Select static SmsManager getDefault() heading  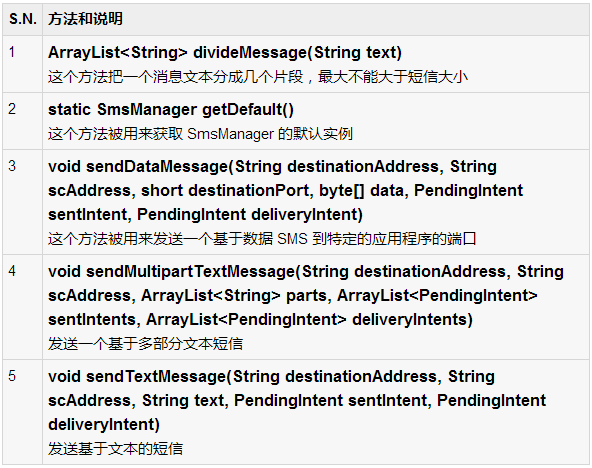[x=171, y=109]
